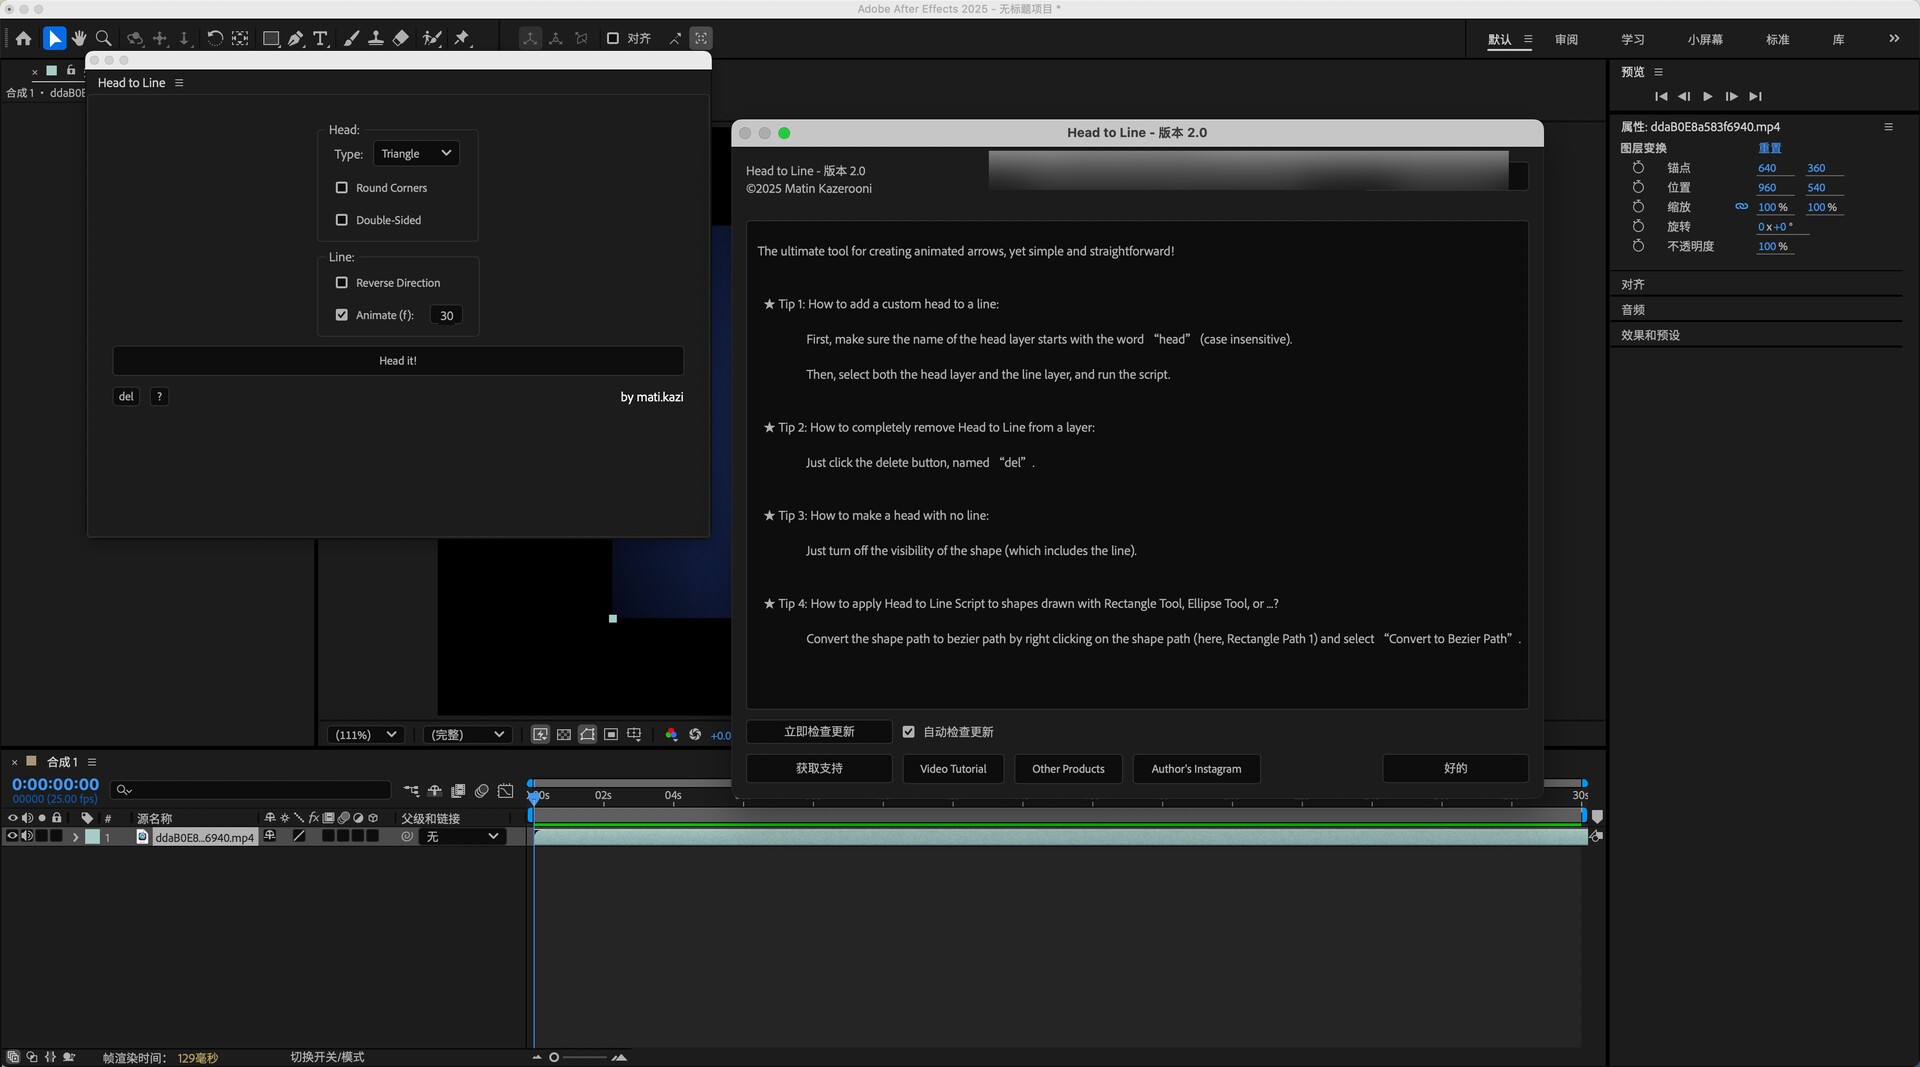The width and height of the screenshot is (1920, 1067).
Task: Open the 完整 resolution dropdown
Action: click(467, 735)
